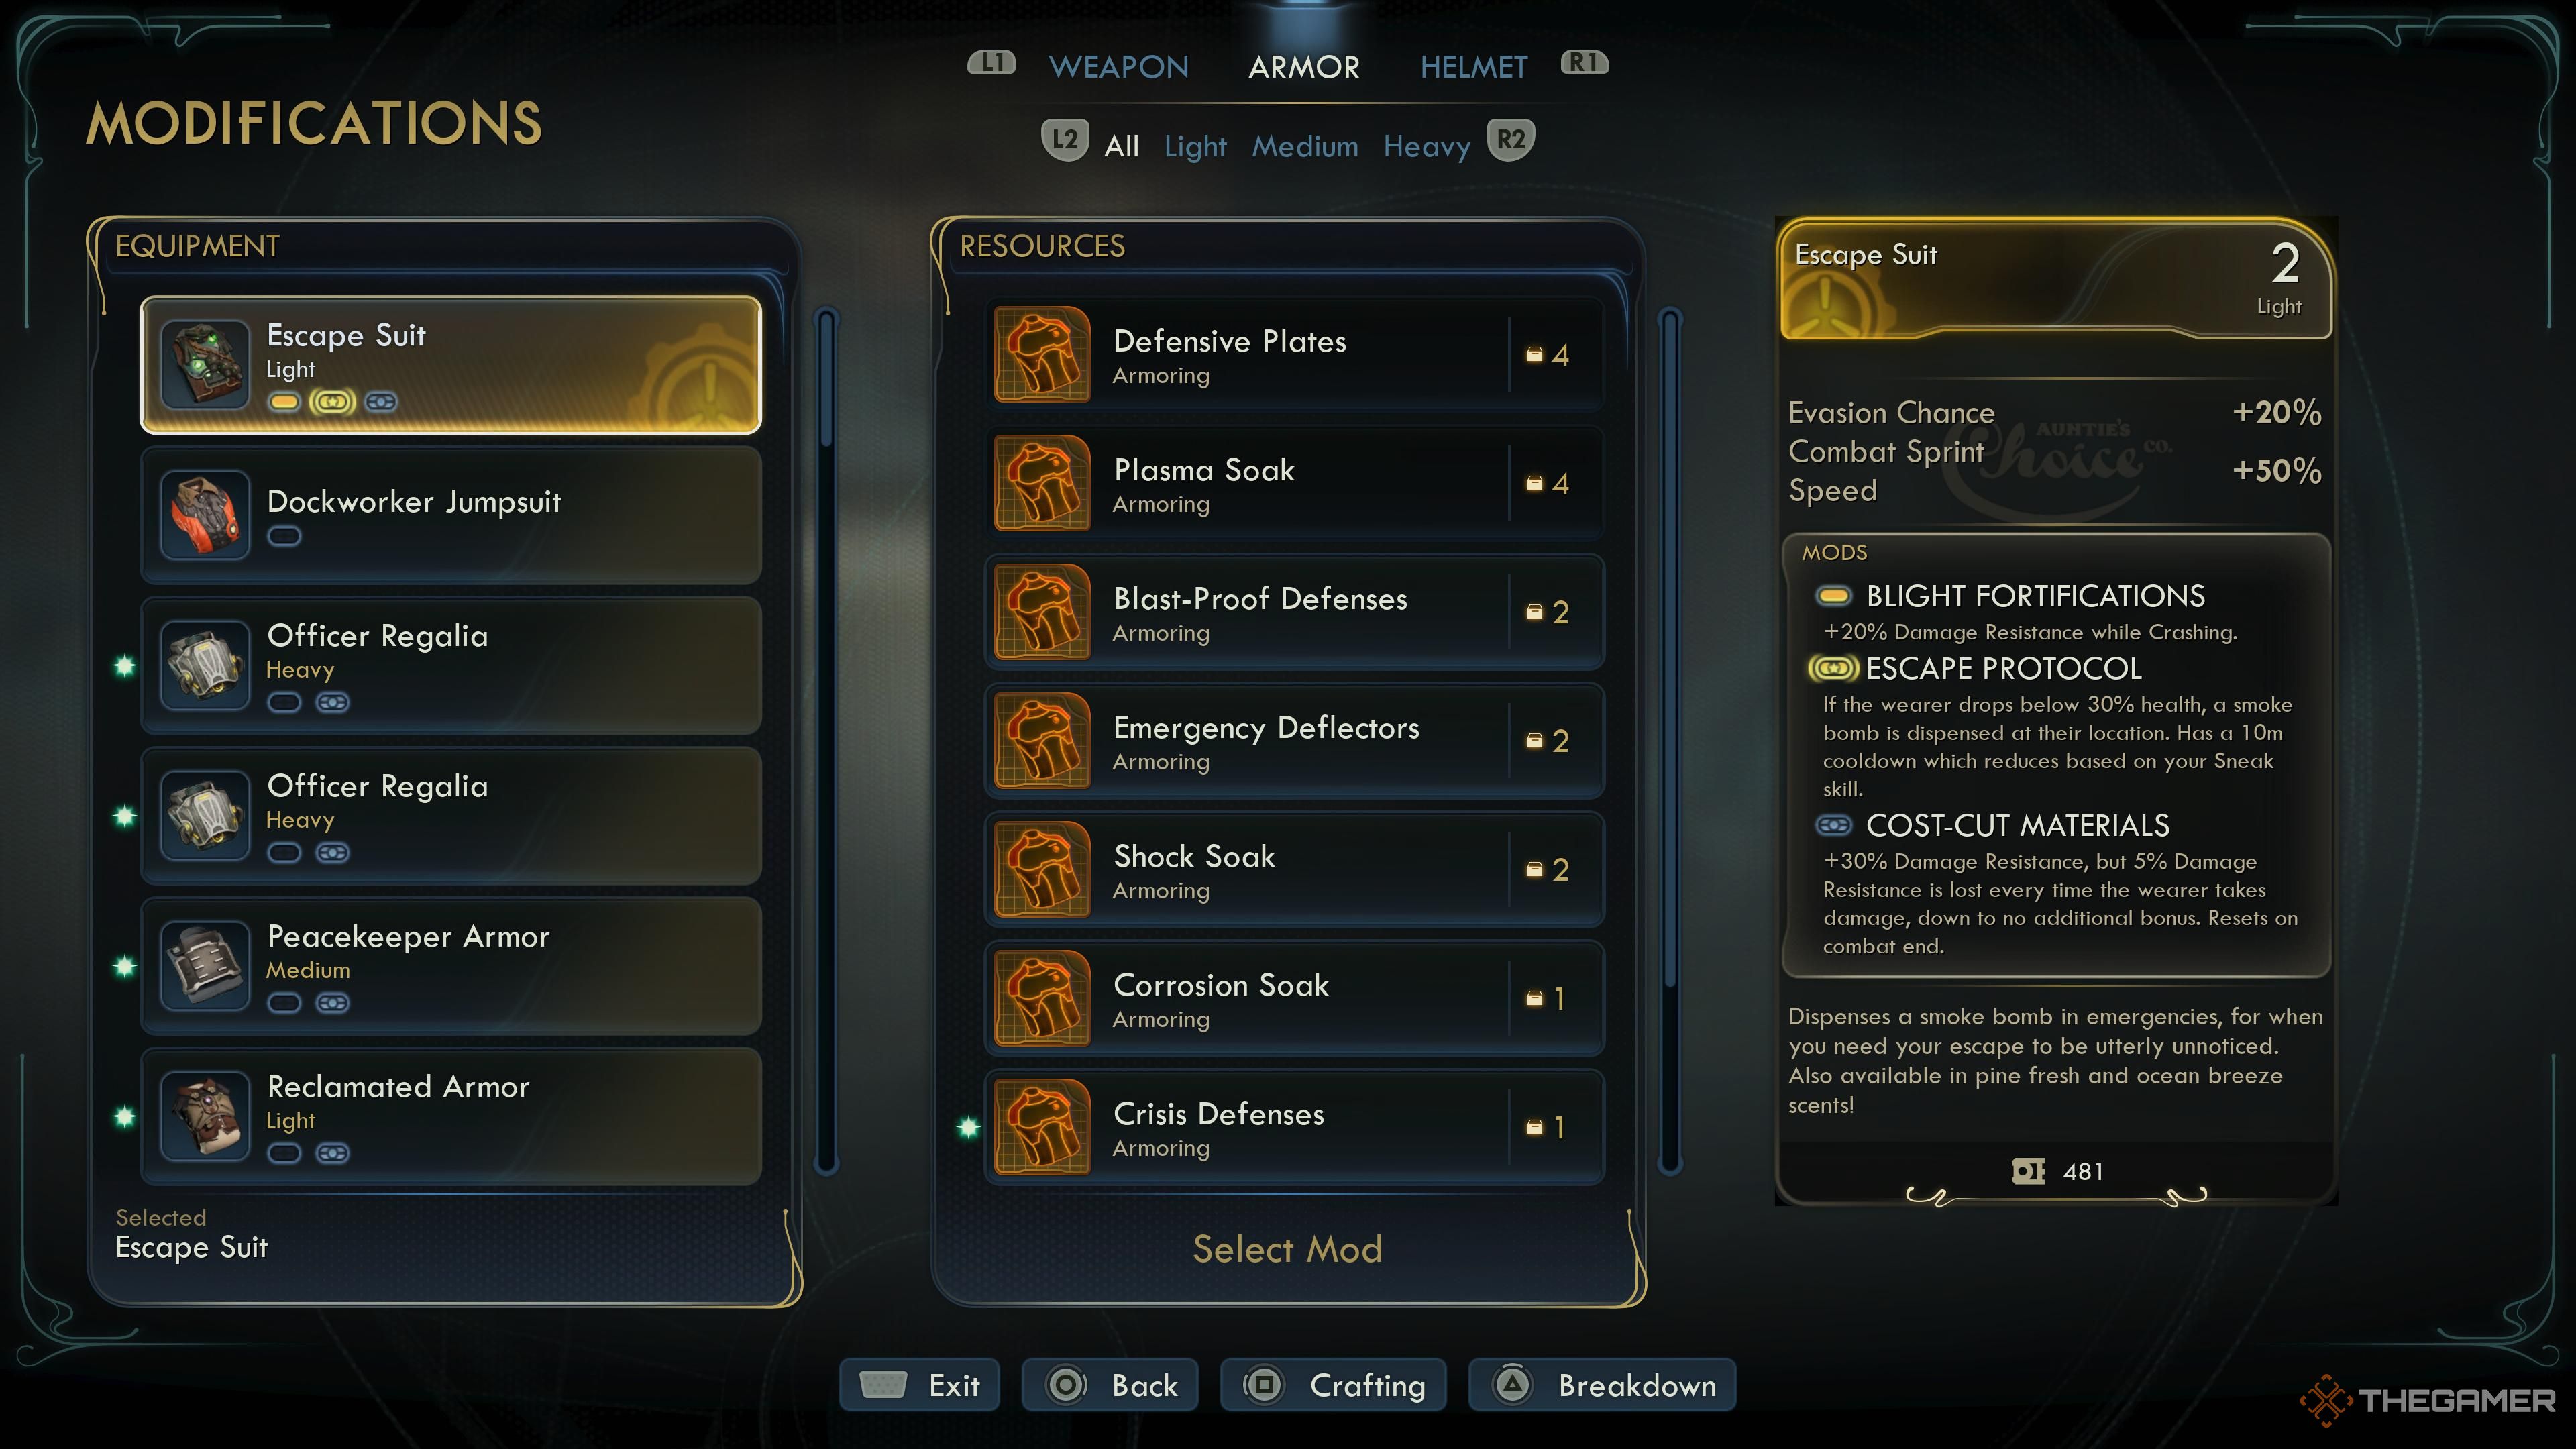Filter armor by Light category
Viewport: 2576px width, 1449px height.
(x=1195, y=147)
